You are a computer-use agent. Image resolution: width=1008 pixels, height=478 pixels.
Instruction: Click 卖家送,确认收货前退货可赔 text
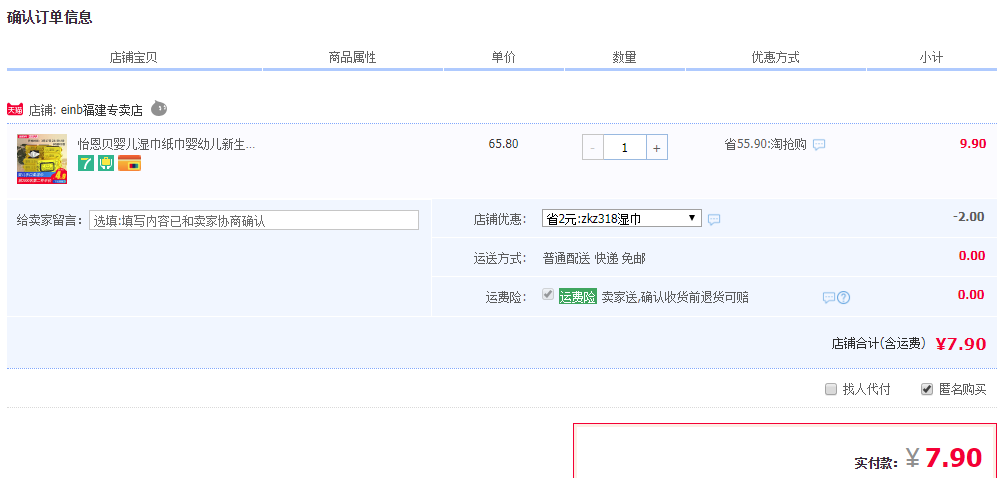(x=675, y=297)
